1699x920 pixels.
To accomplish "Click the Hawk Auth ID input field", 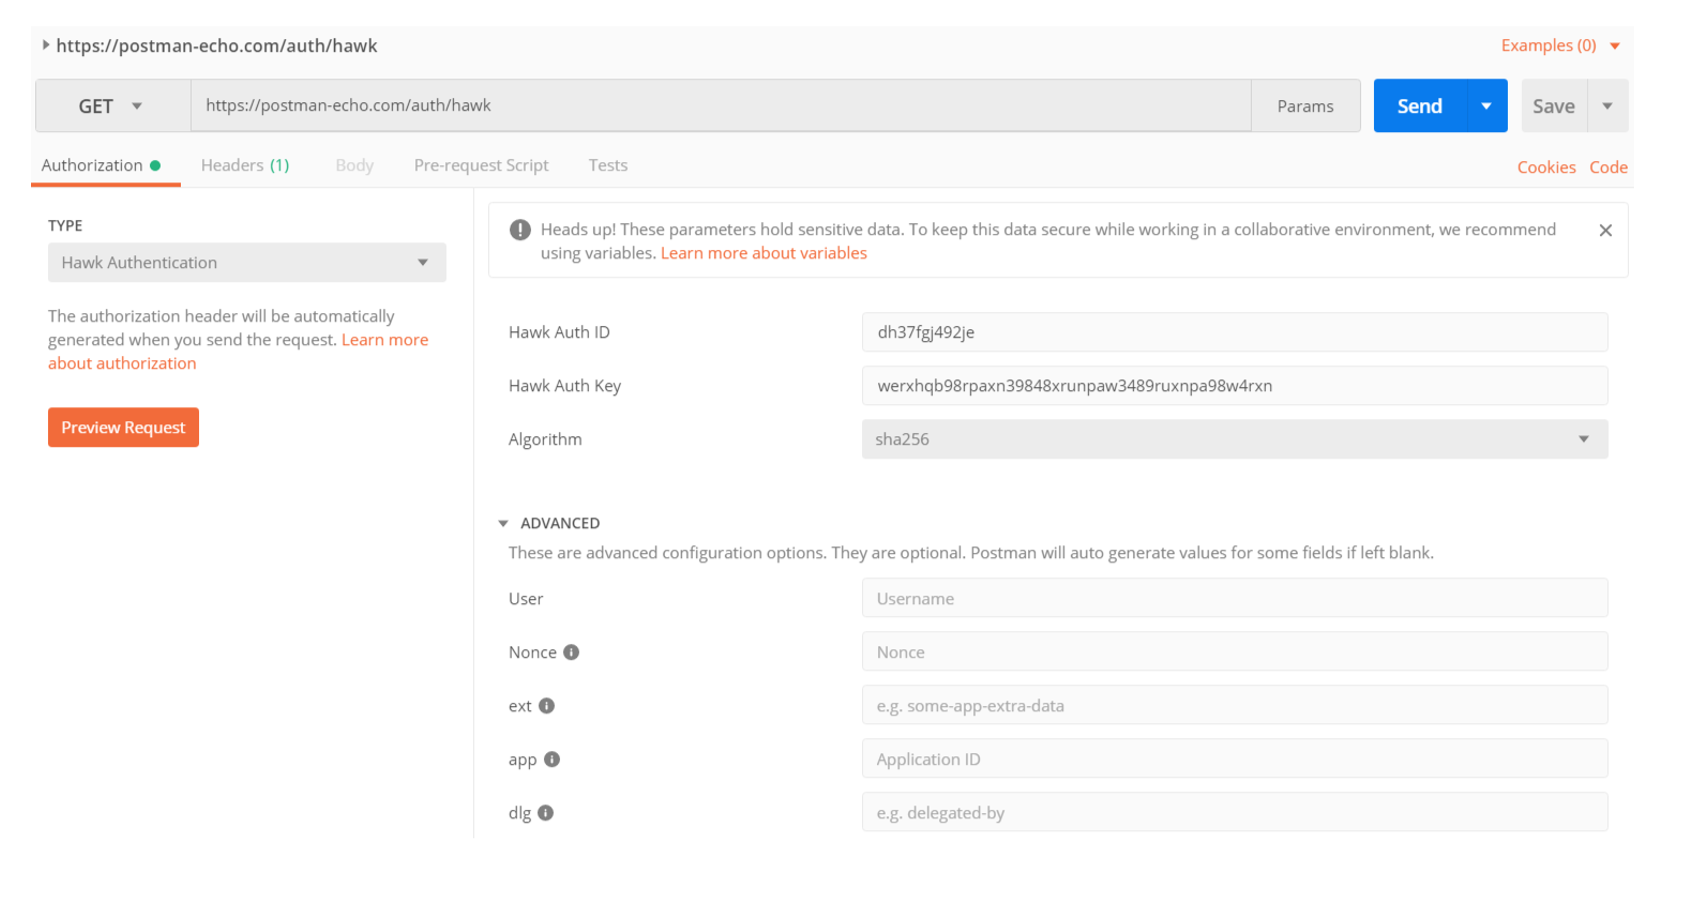I will click(x=1233, y=332).
